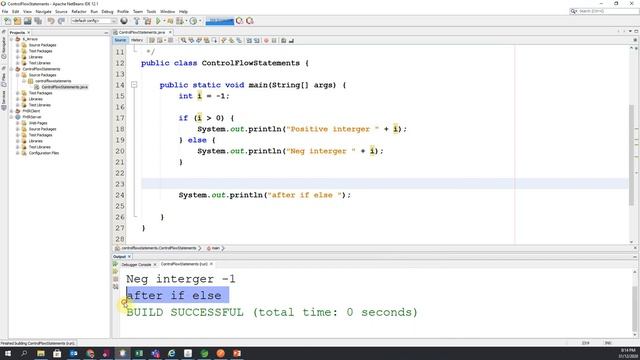Click the Clean and Build Project icon

(147, 21)
